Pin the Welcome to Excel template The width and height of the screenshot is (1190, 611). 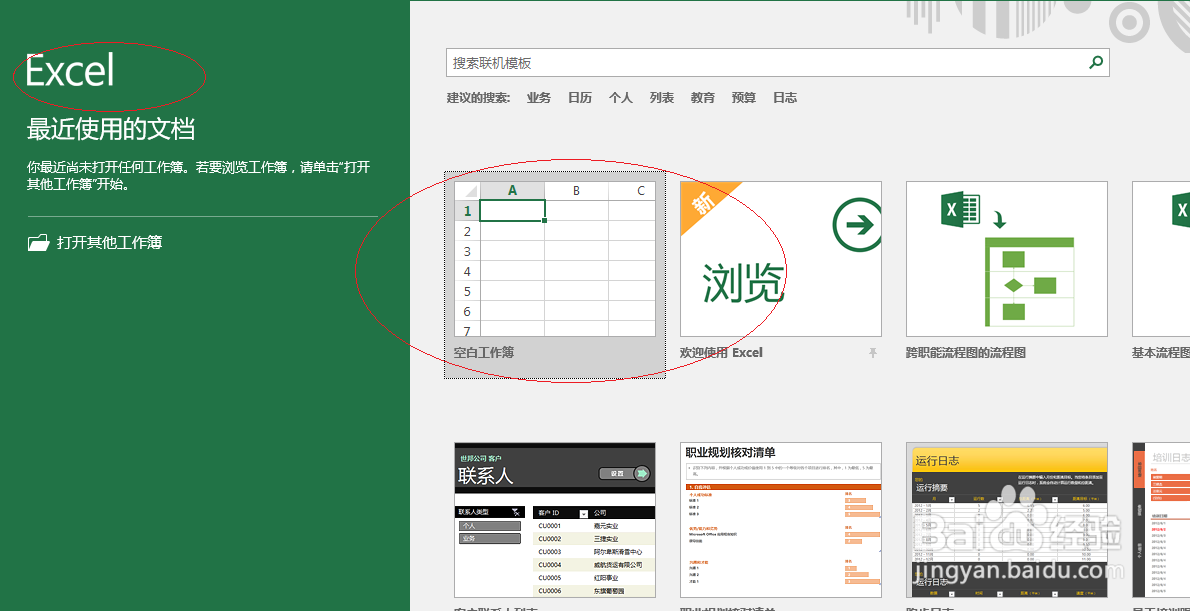[x=873, y=353]
